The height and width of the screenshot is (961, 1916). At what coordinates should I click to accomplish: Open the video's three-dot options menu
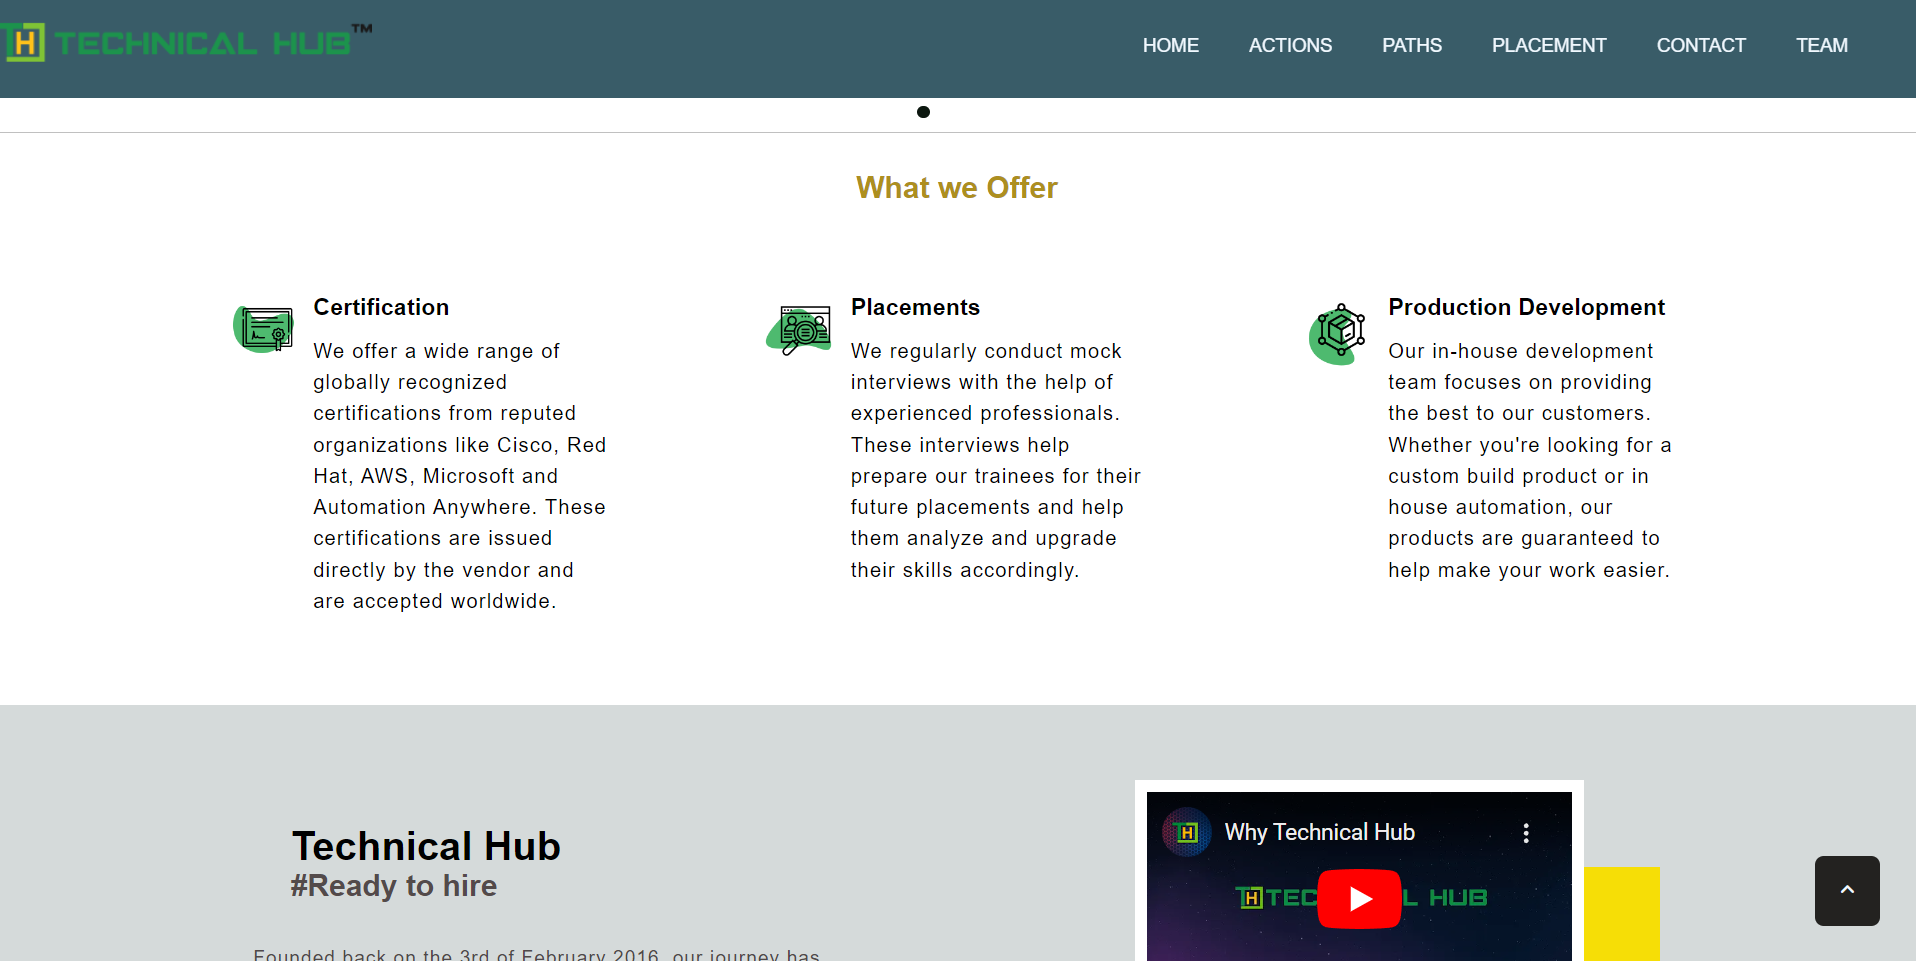pos(1525,833)
